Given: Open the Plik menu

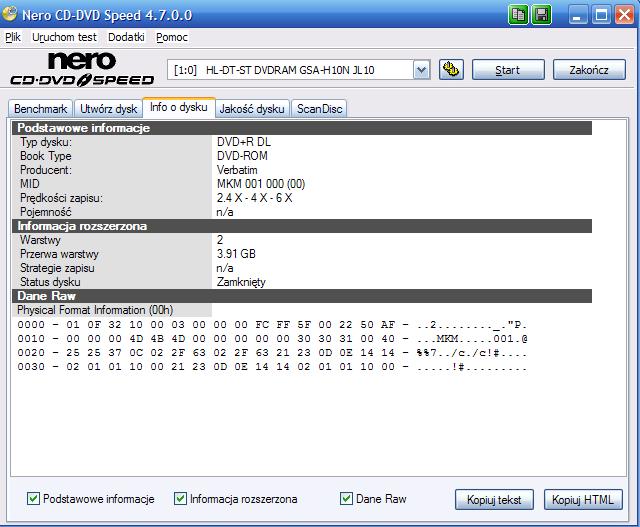Looking at the screenshot, I should [x=13, y=37].
